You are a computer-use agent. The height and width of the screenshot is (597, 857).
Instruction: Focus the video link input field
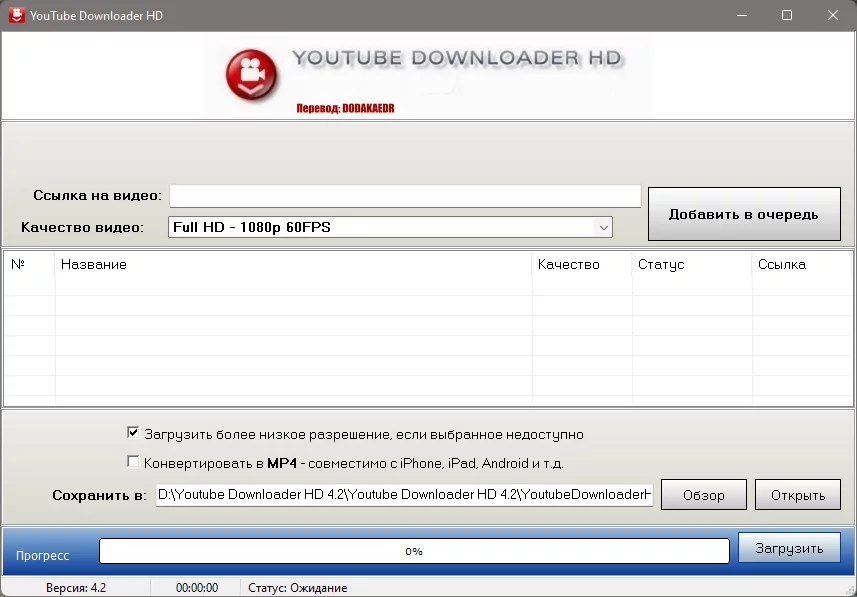(x=405, y=196)
